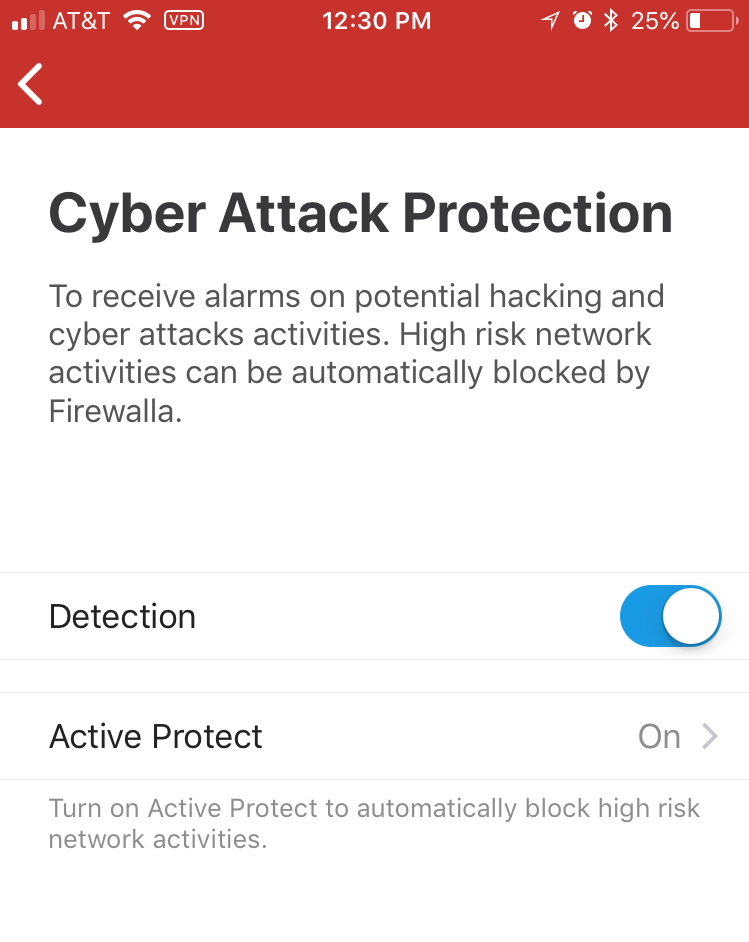Viewport: 749px width, 942px height.
Task: Tap the 12:30 PM clock
Action: pos(377,21)
